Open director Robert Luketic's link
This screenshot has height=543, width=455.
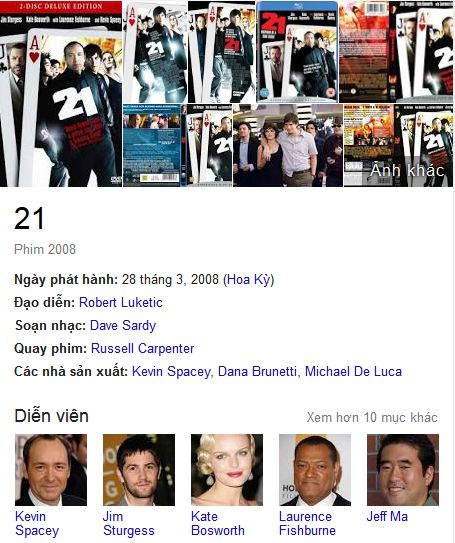pyautogui.click(x=121, y=302)
